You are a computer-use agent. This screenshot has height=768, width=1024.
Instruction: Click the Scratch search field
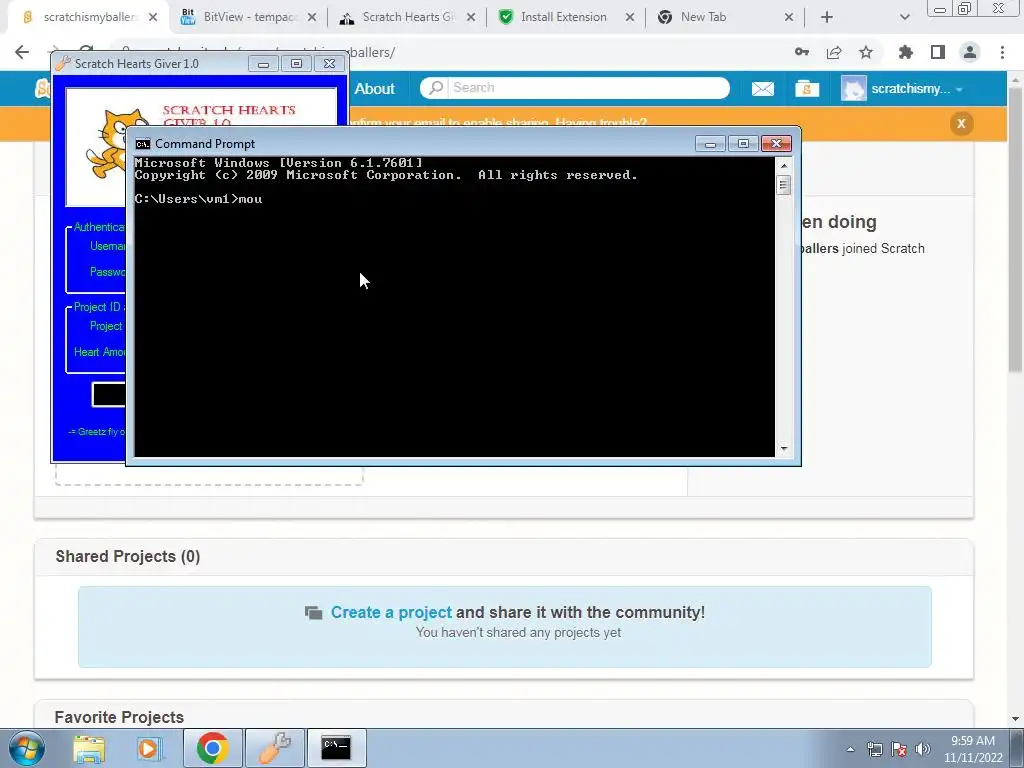click(575, 88)
